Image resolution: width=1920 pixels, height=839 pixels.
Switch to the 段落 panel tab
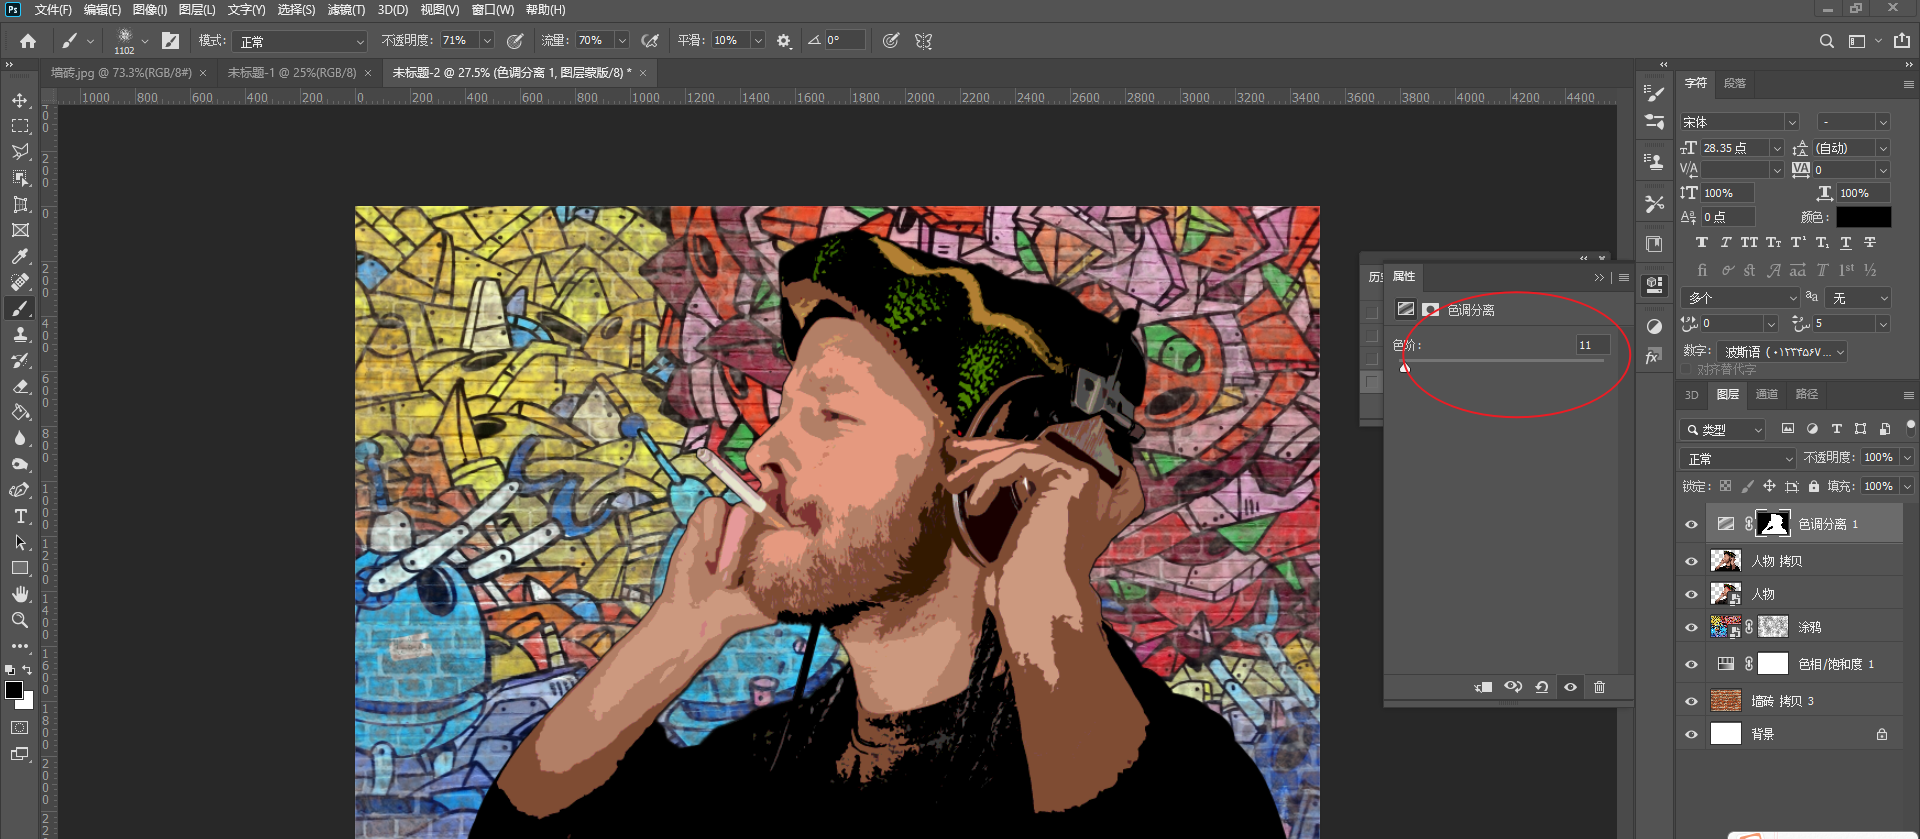(x=1735, y=83)
